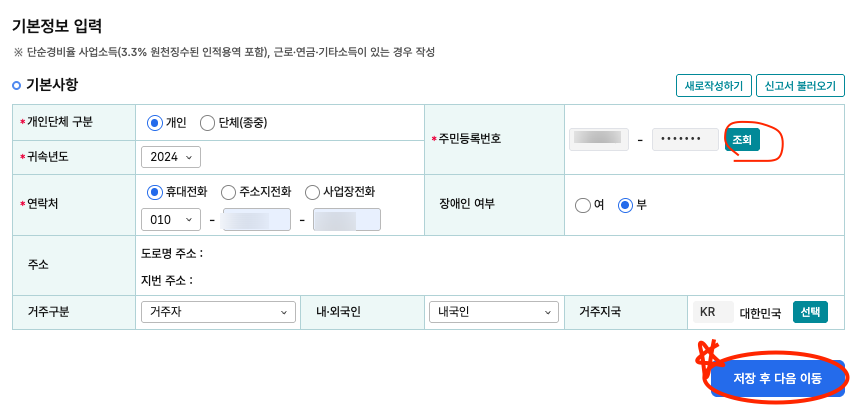Click 신고서 불러오기 button
The height and width of the screenshot is (407, 857).
[x=800, y=86]
